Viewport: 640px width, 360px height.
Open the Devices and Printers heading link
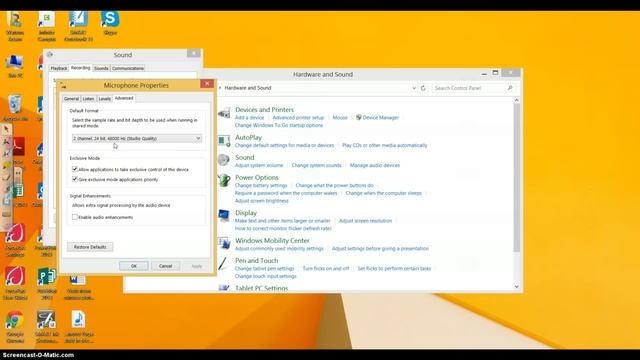coord(264,109)
